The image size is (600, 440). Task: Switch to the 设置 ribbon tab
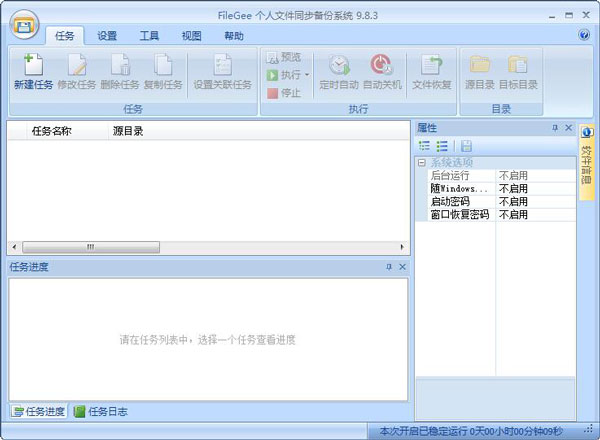[x=107, y=36]
